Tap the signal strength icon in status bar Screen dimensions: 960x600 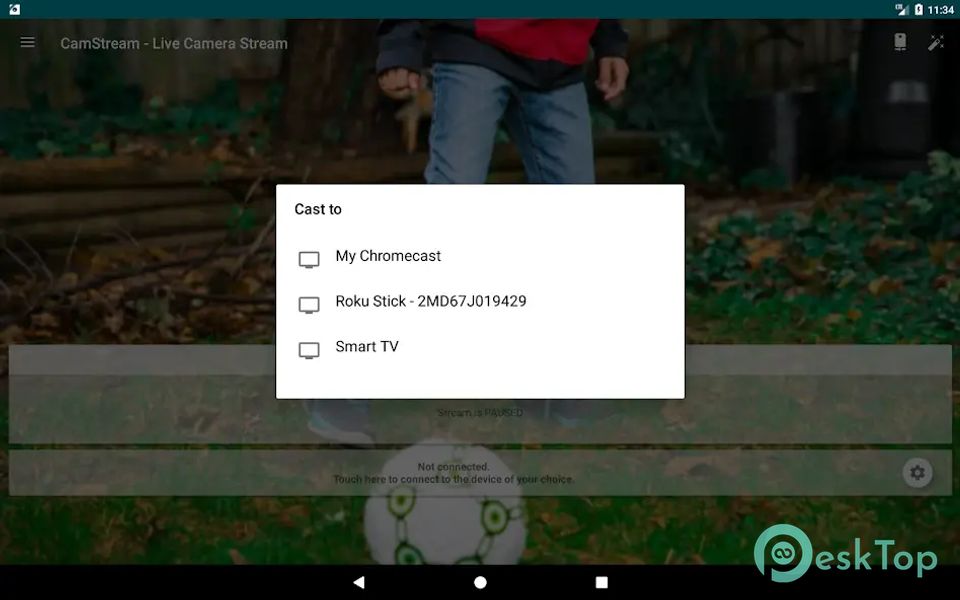(901, 9)
